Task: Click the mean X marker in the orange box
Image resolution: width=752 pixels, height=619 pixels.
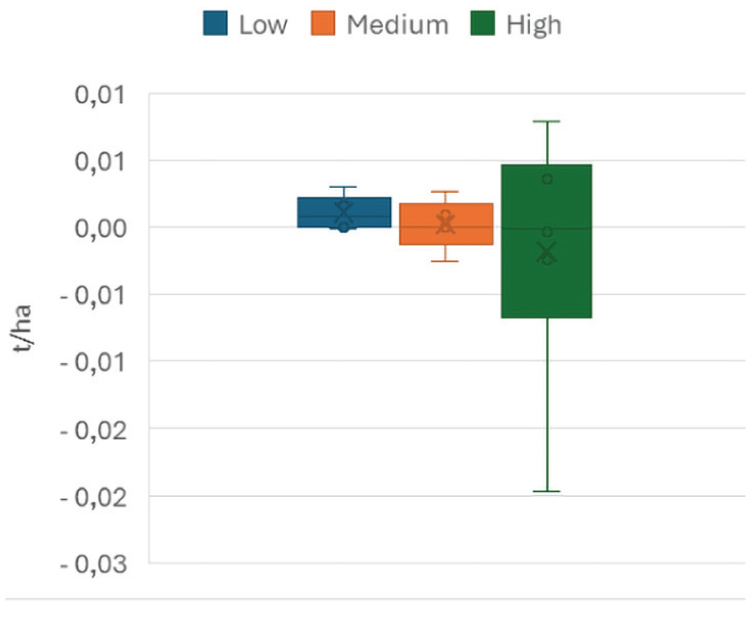Action: [445, 224]
